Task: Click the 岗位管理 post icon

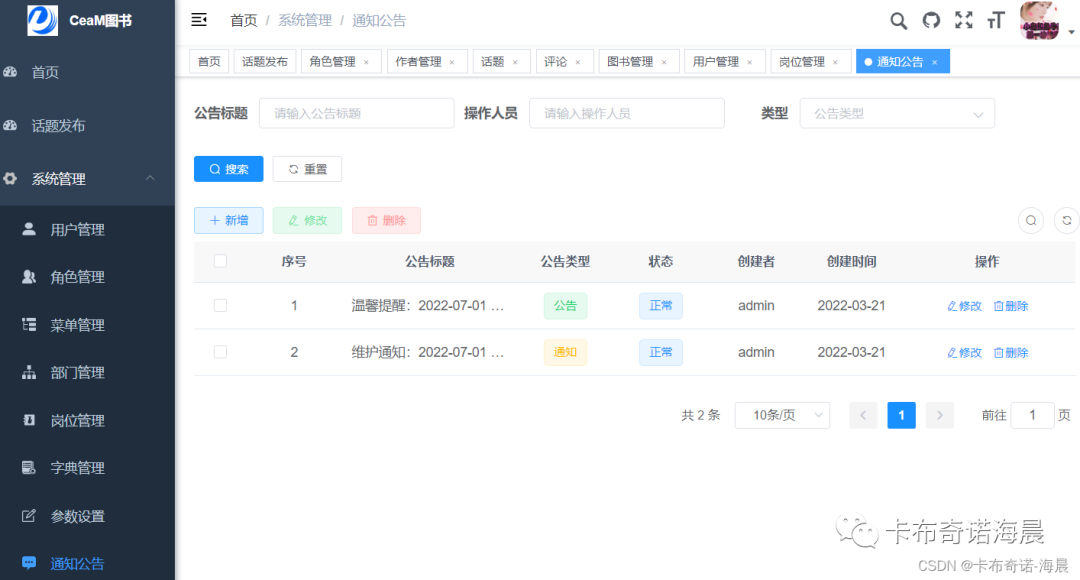Action: (29, 420)
